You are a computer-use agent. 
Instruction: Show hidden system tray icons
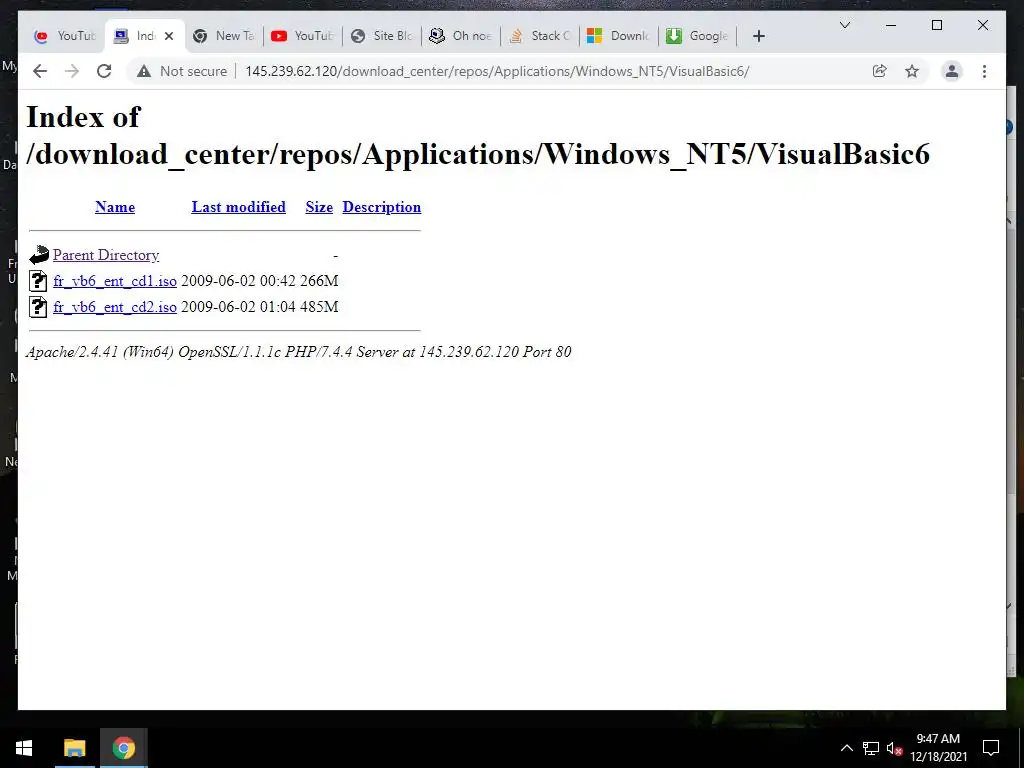point(846,748)
